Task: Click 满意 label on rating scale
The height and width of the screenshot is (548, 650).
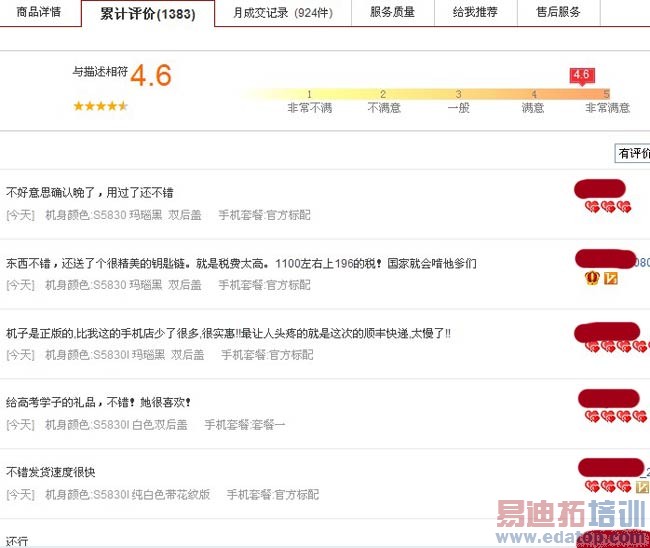Action: point(533,108)
